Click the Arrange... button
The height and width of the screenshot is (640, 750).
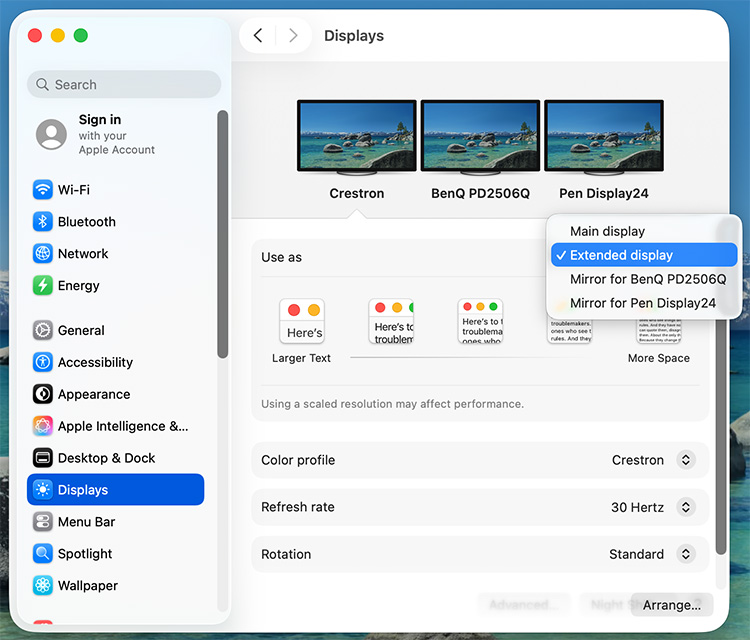tap(672, 605)
